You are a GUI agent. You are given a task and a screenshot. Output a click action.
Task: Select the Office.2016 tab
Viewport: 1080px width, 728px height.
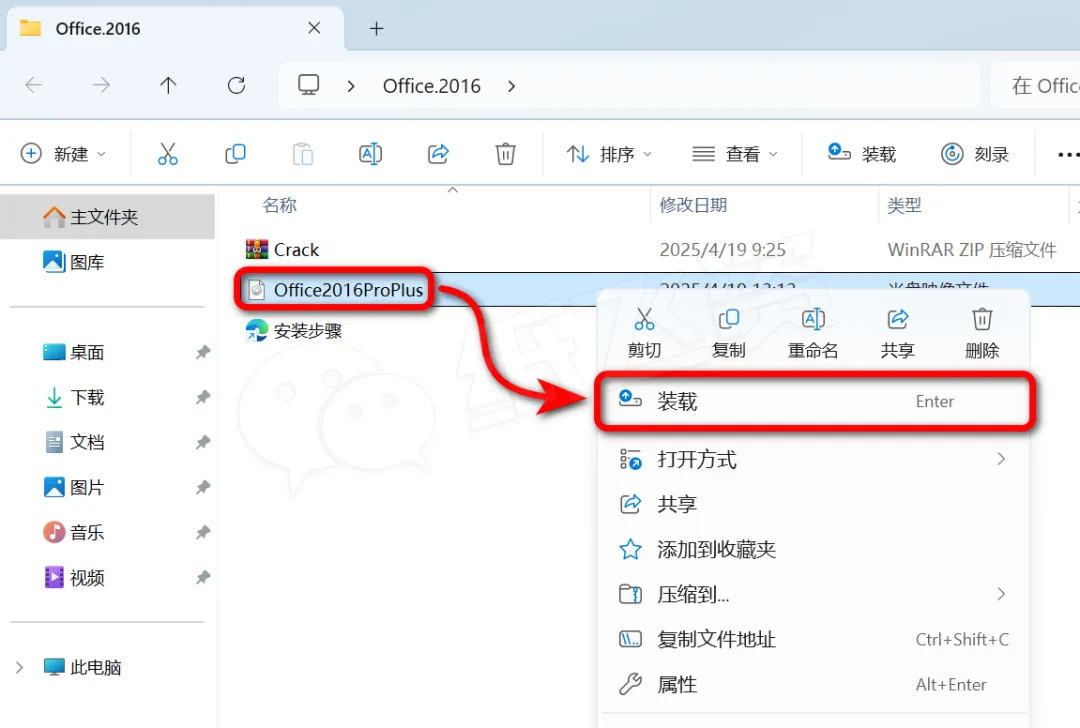point(174,28)
